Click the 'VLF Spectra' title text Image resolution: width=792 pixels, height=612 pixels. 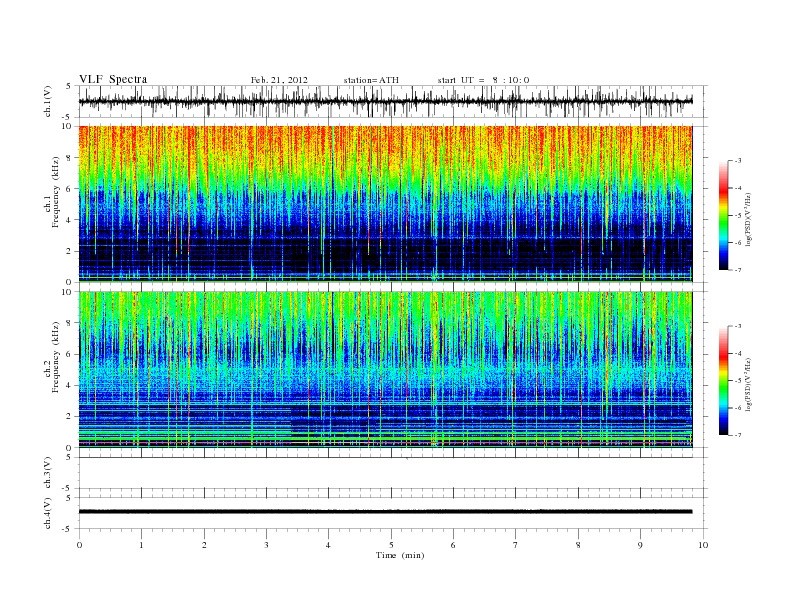coord(113,79)
